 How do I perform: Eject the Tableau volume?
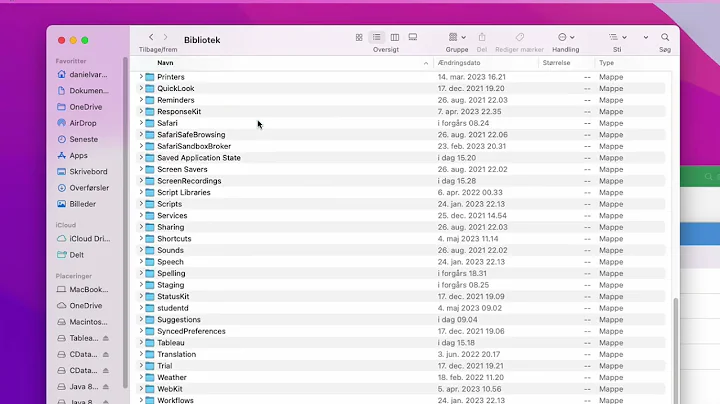pos(106,338)
